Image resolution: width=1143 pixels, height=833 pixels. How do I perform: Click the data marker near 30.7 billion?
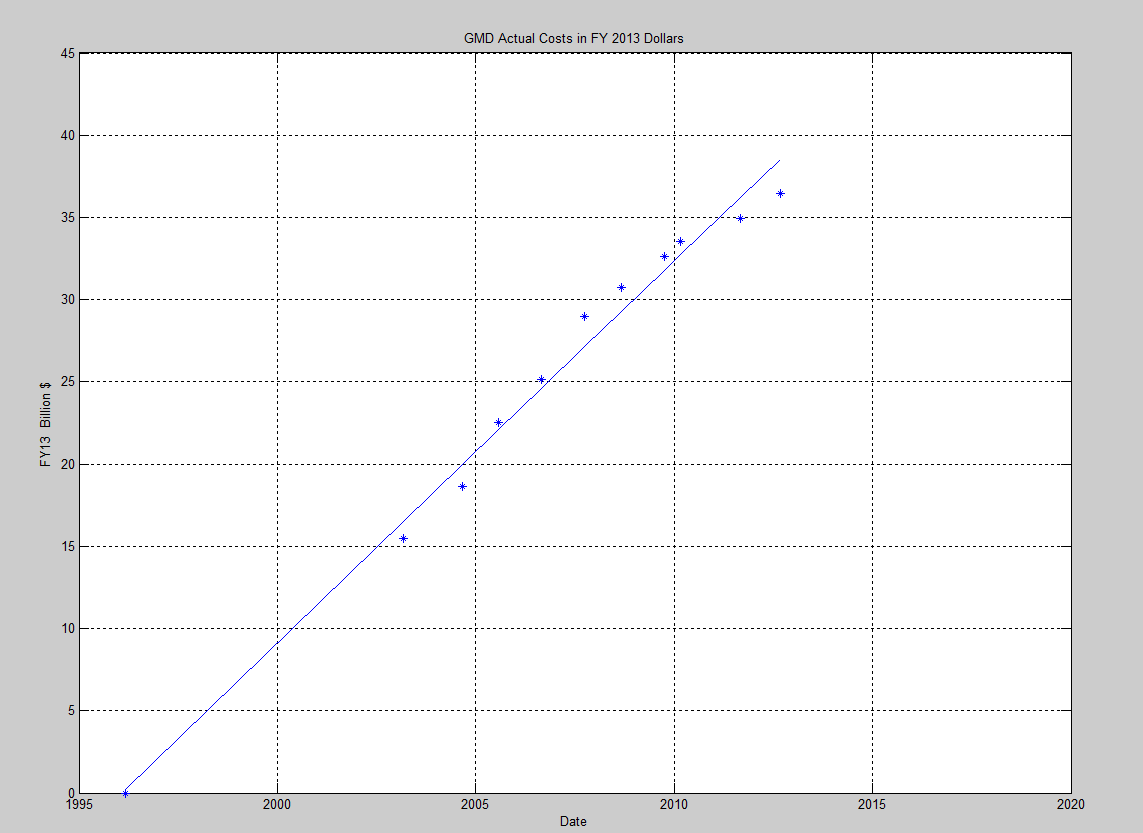tap(621, 287)
